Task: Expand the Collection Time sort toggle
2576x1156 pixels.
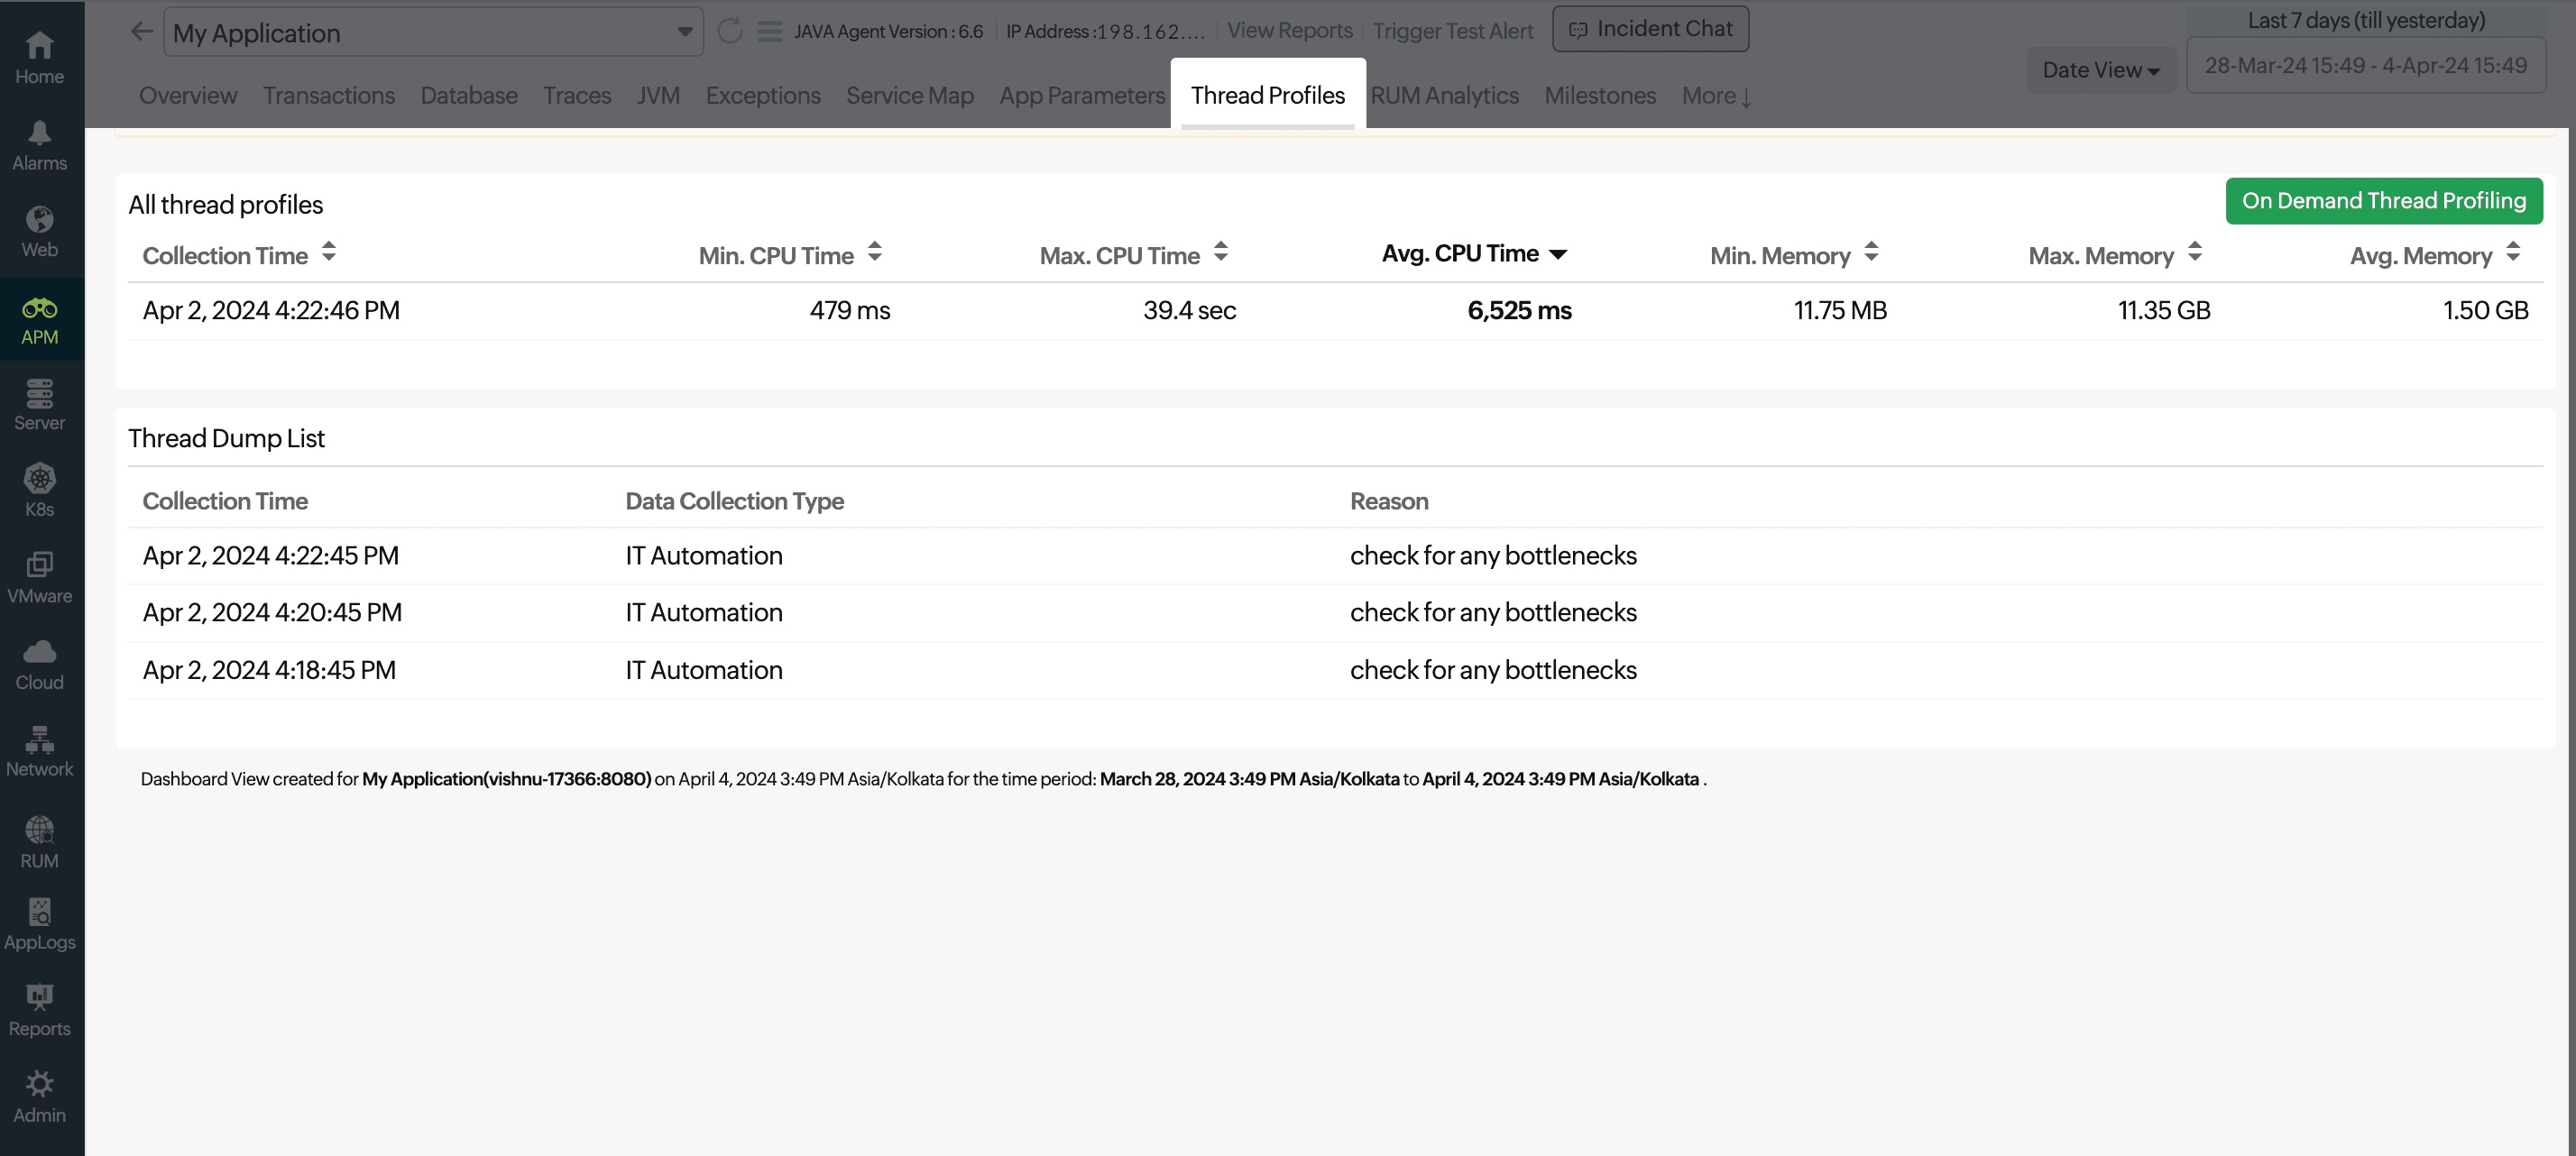Action: 328,254
